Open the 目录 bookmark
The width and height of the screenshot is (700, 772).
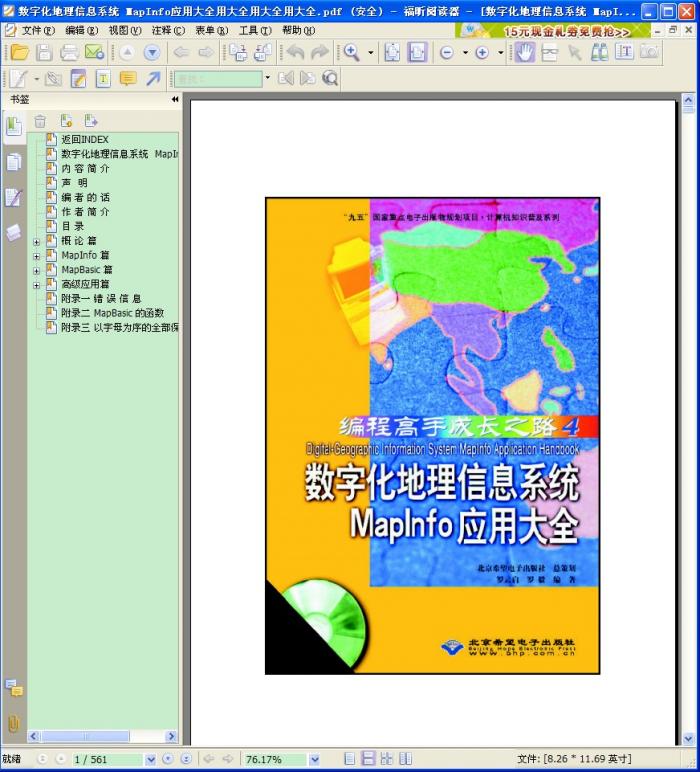72,226
